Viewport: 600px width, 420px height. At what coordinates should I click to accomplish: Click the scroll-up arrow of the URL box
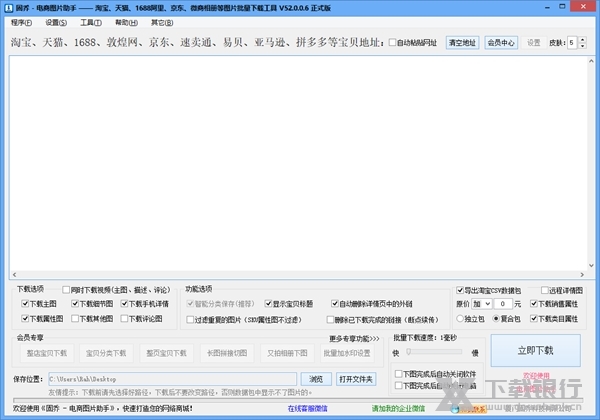[x=591, y=61]
